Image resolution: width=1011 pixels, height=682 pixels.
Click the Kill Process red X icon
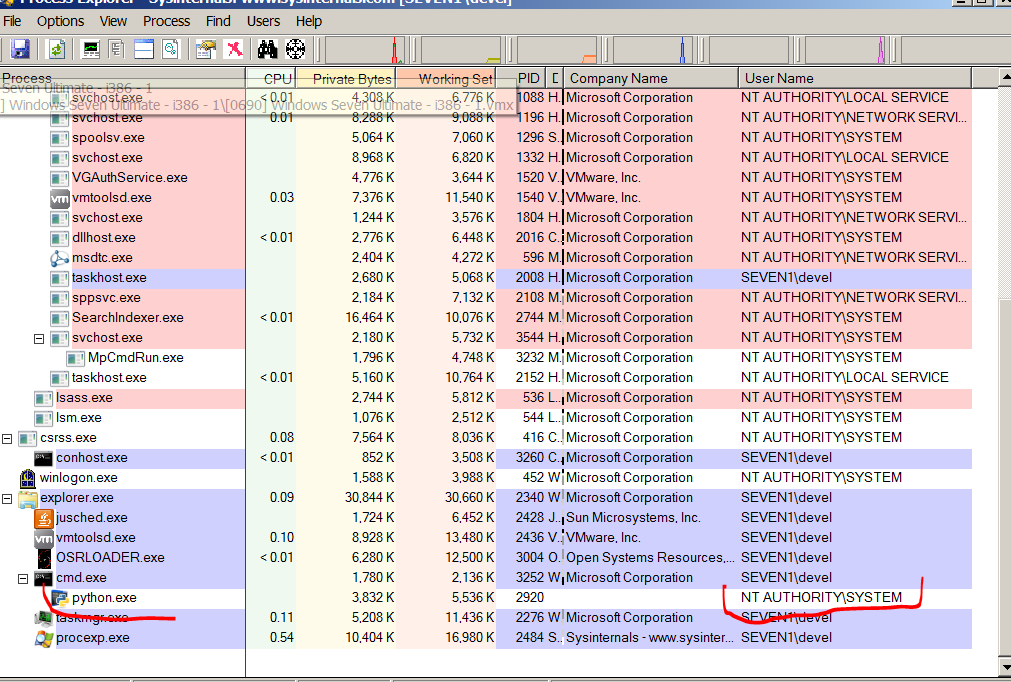click(234, 48)
